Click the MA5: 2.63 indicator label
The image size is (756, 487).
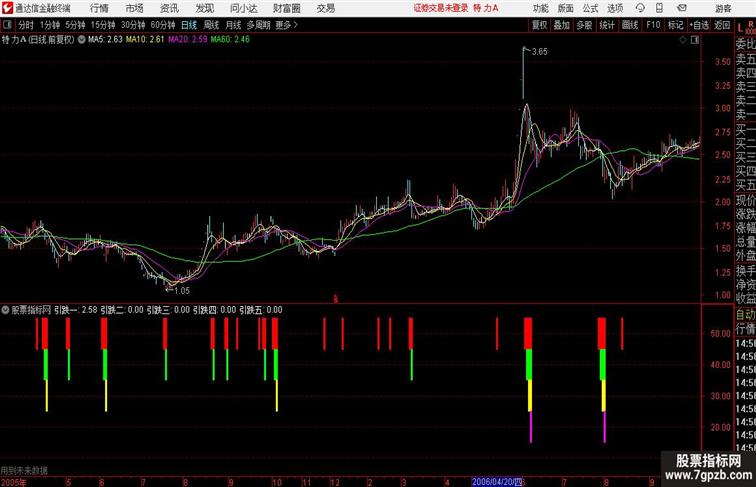tap(105, 40)
